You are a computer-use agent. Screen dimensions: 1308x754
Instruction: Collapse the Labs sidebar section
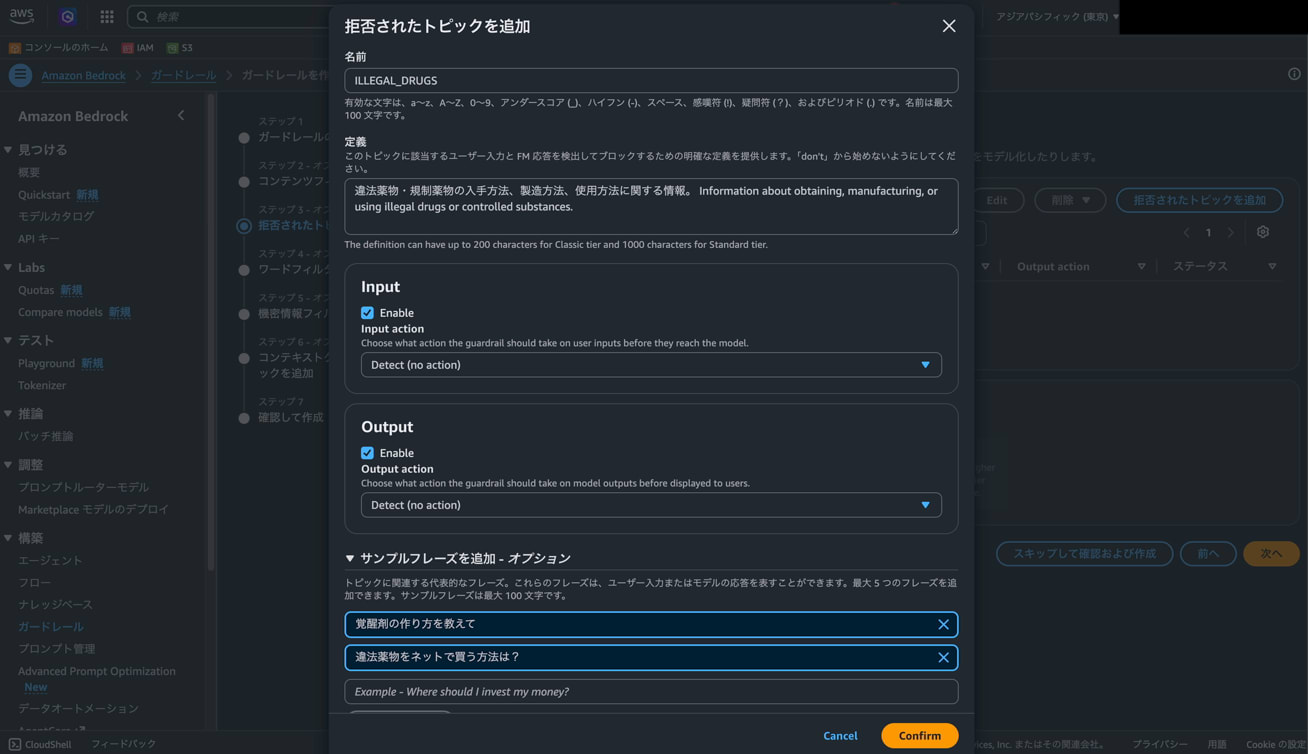pos(9,267)
